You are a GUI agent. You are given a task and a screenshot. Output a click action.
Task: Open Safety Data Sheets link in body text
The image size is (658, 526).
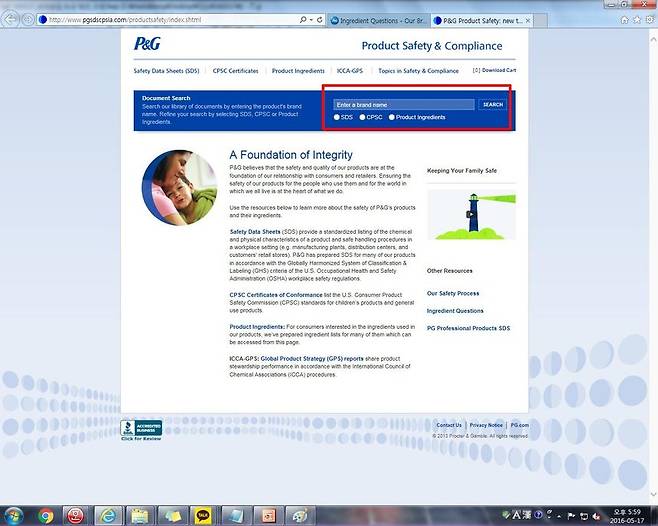[255, 232]
